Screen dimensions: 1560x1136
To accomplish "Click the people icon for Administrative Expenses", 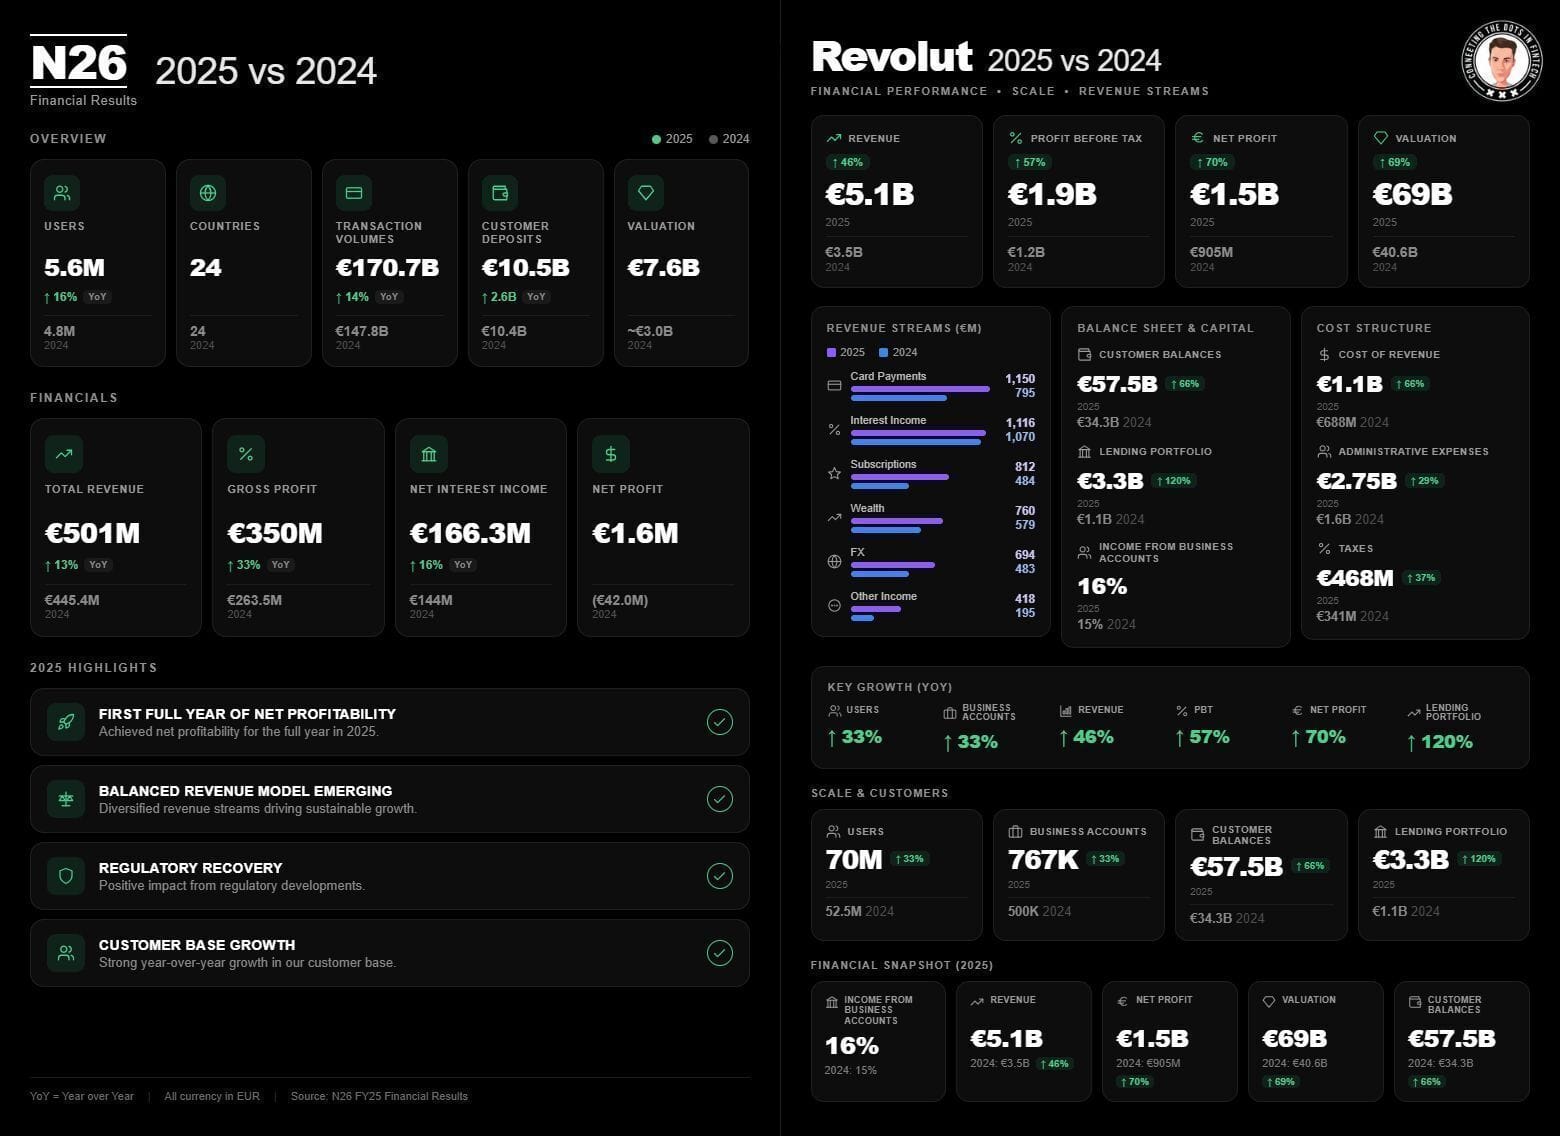I will pyautogui.click(x=1324, y=452).
